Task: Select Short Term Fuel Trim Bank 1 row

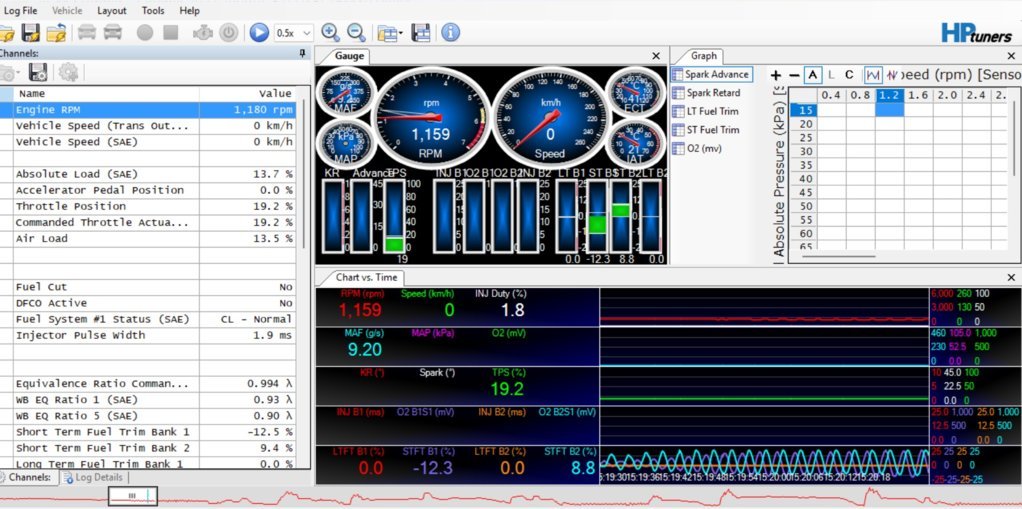Action: click(x=148, y=432)
